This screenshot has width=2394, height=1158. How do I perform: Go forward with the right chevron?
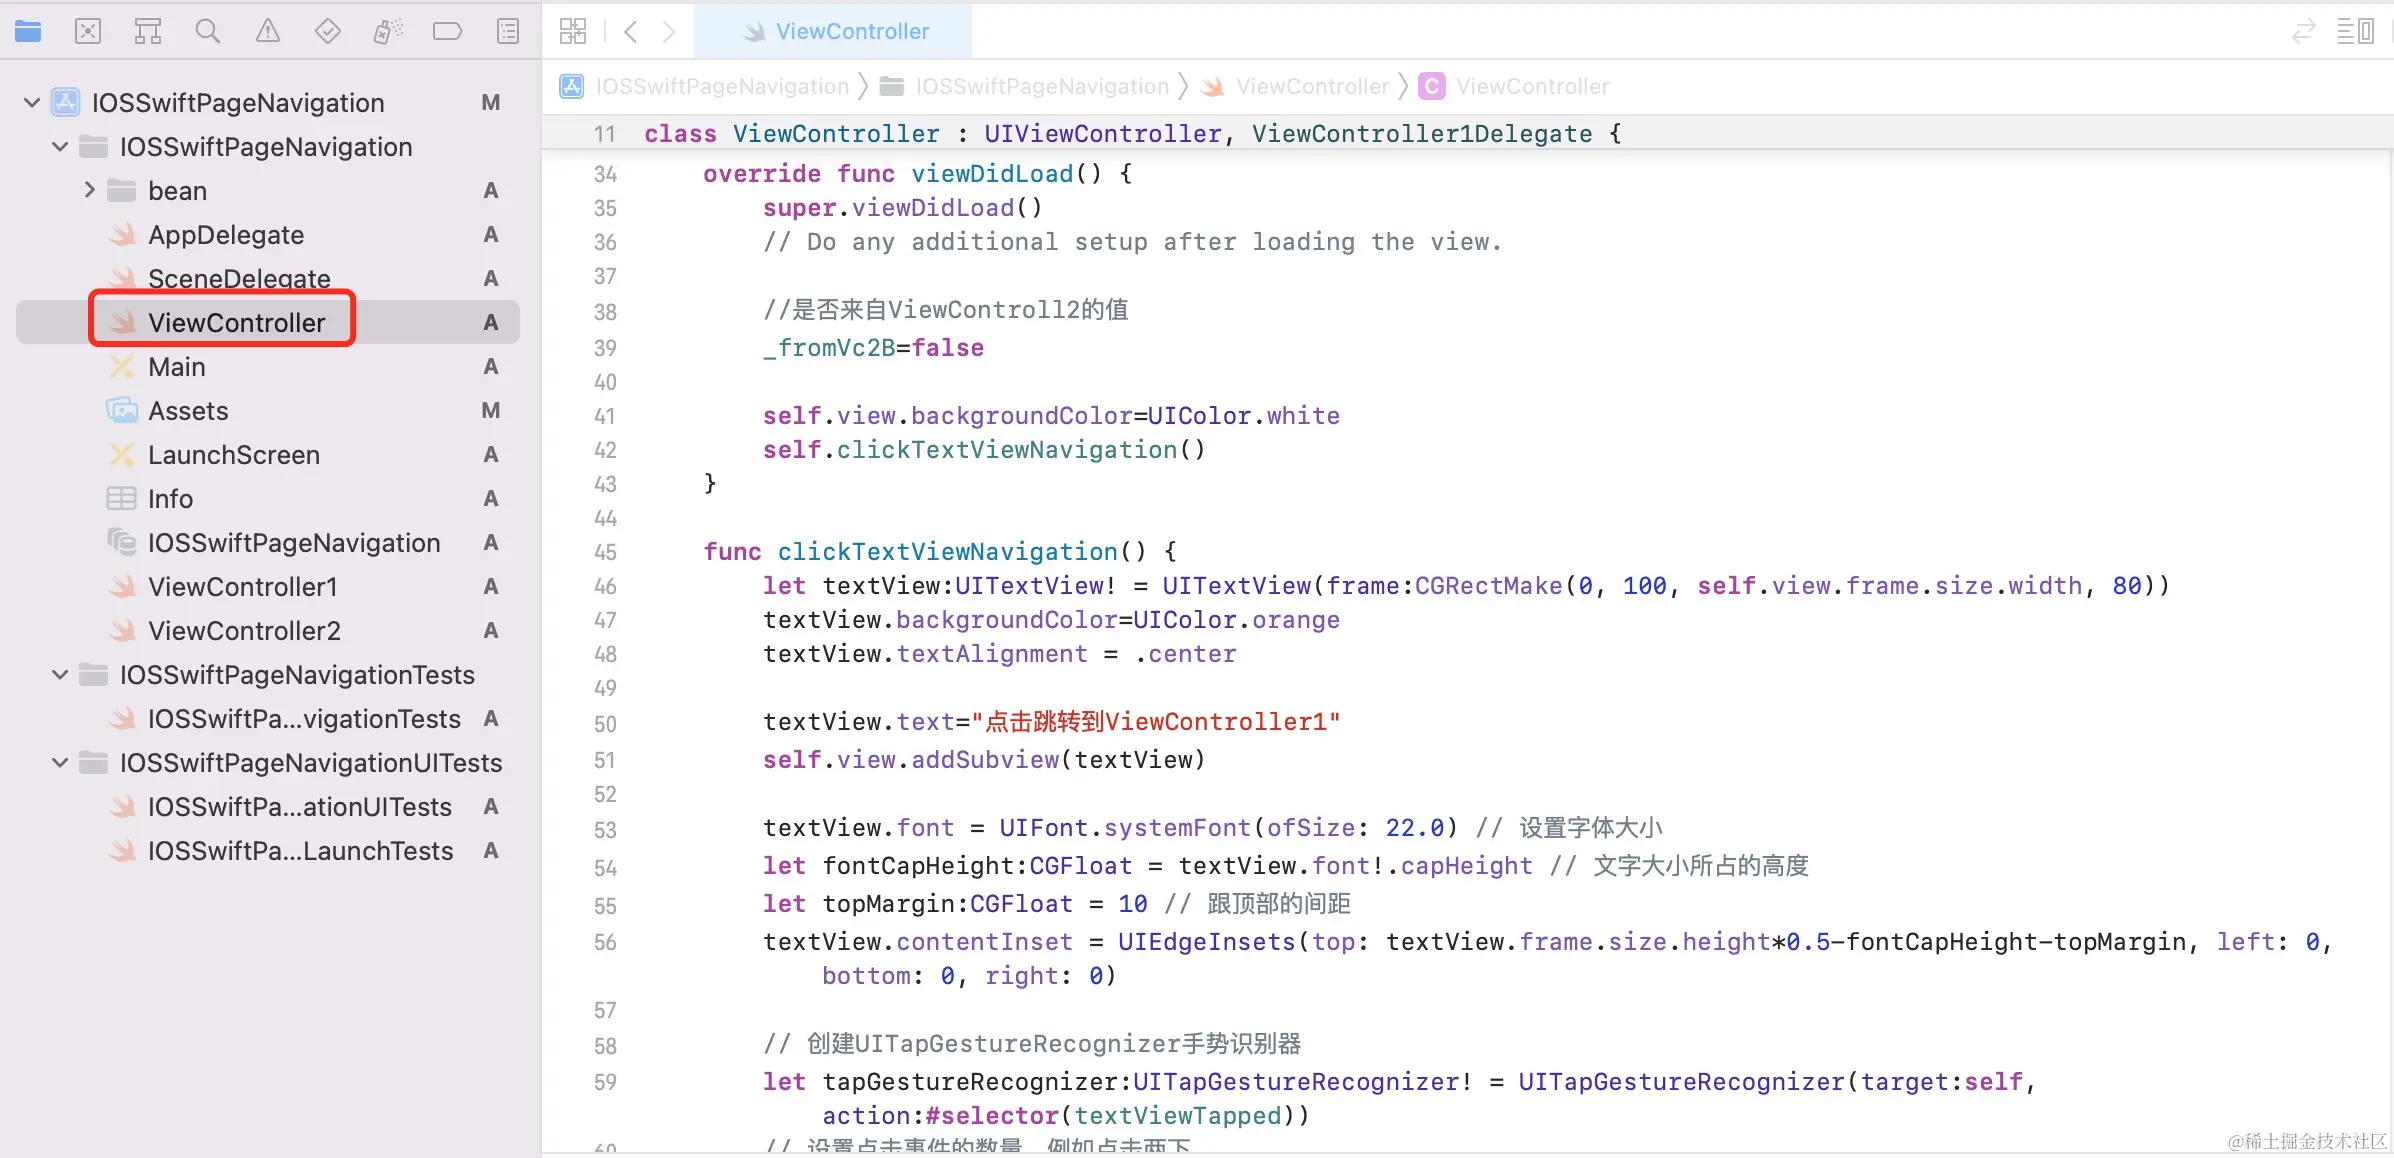click(x=669, y=32)
